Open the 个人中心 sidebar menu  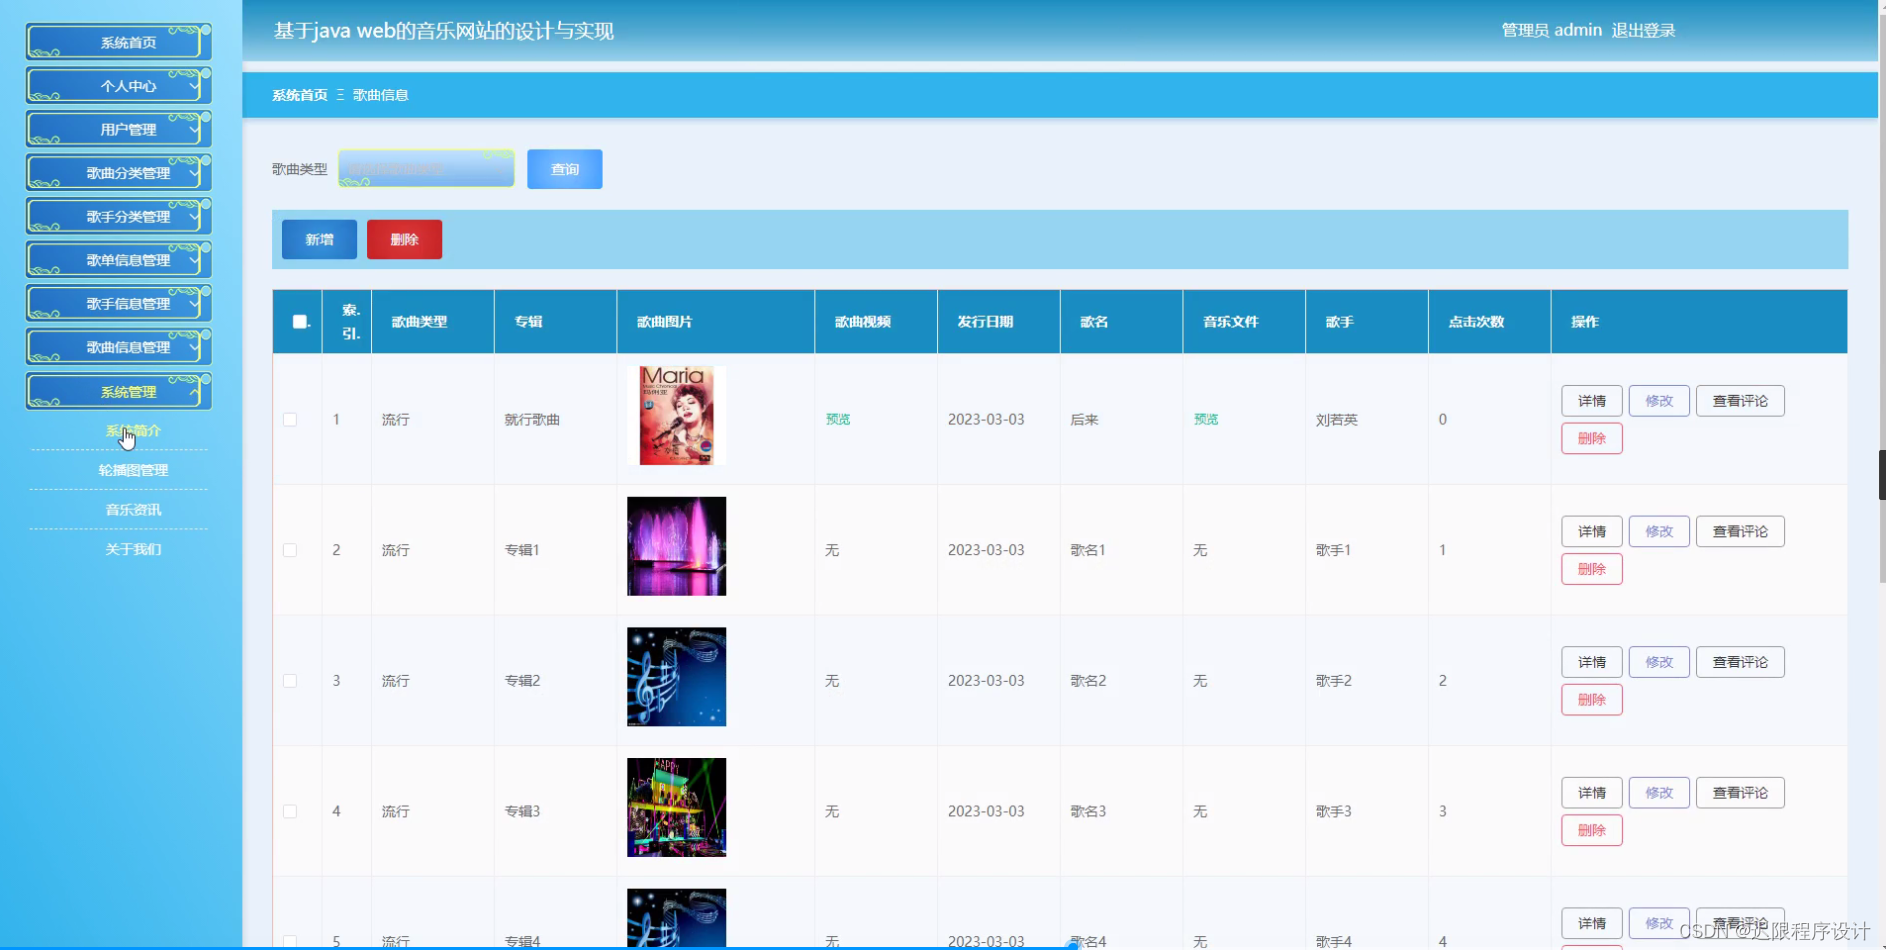tap(119, 86)
